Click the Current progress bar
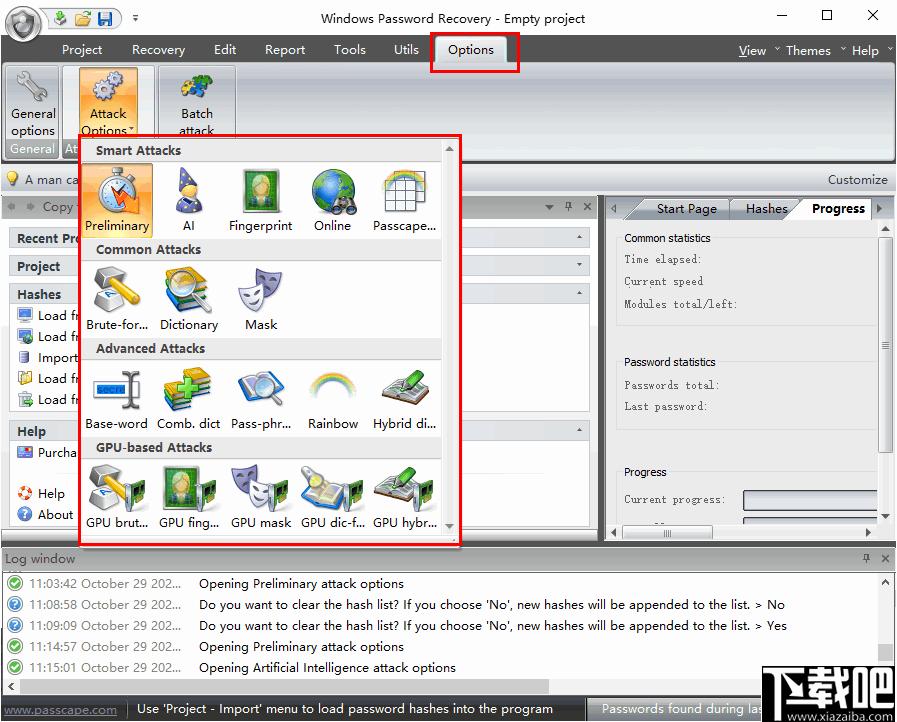Image resolution: width=897 pixels, height=722 pixels. point(810,500)
